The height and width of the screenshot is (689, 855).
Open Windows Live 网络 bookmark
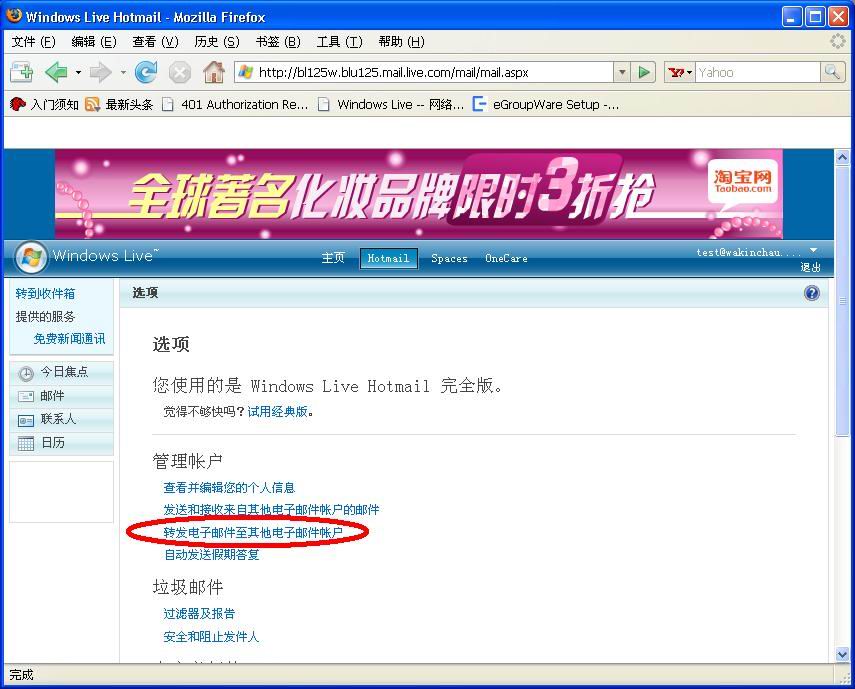click(x=391, y=105)
